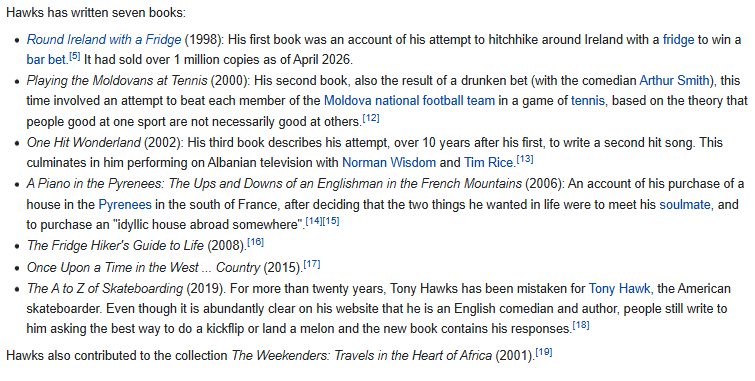Open the Pyrenees link

pyautogui.click(x=125, y=205)
